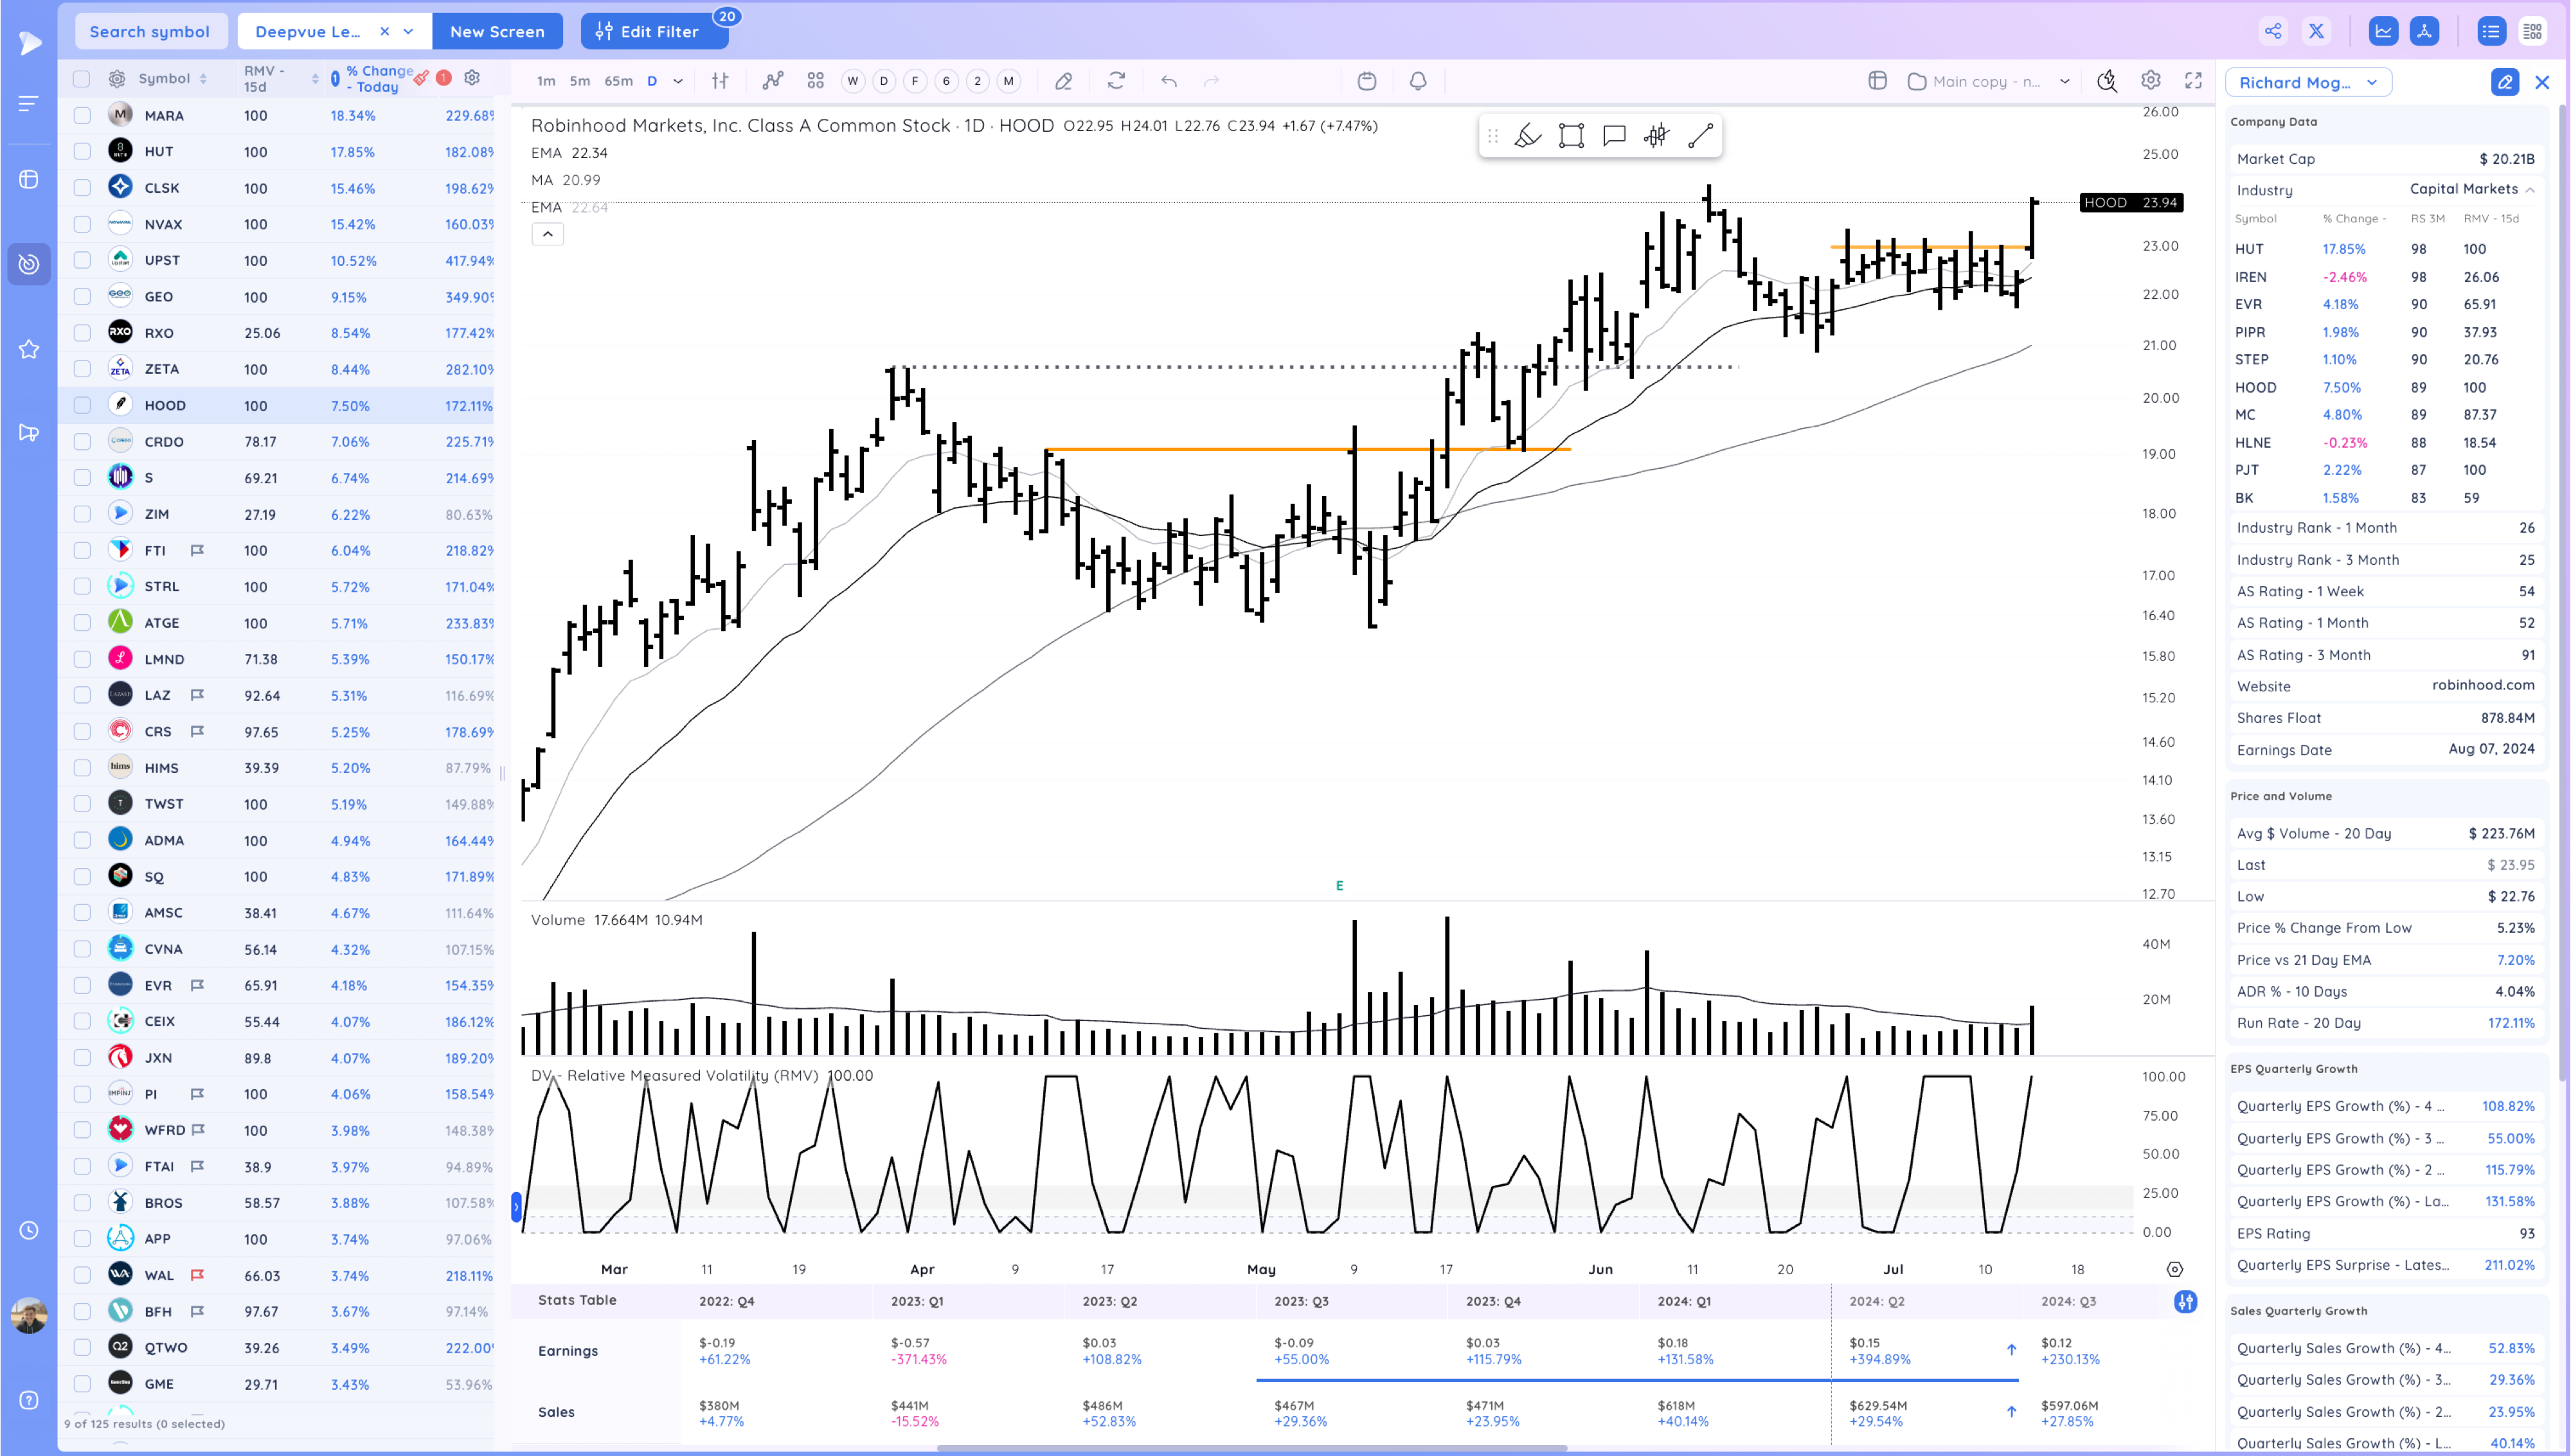2571x1456 pixels.
Task: Select the rectangle shape drawing tool
Action: tap(1571, 136)
